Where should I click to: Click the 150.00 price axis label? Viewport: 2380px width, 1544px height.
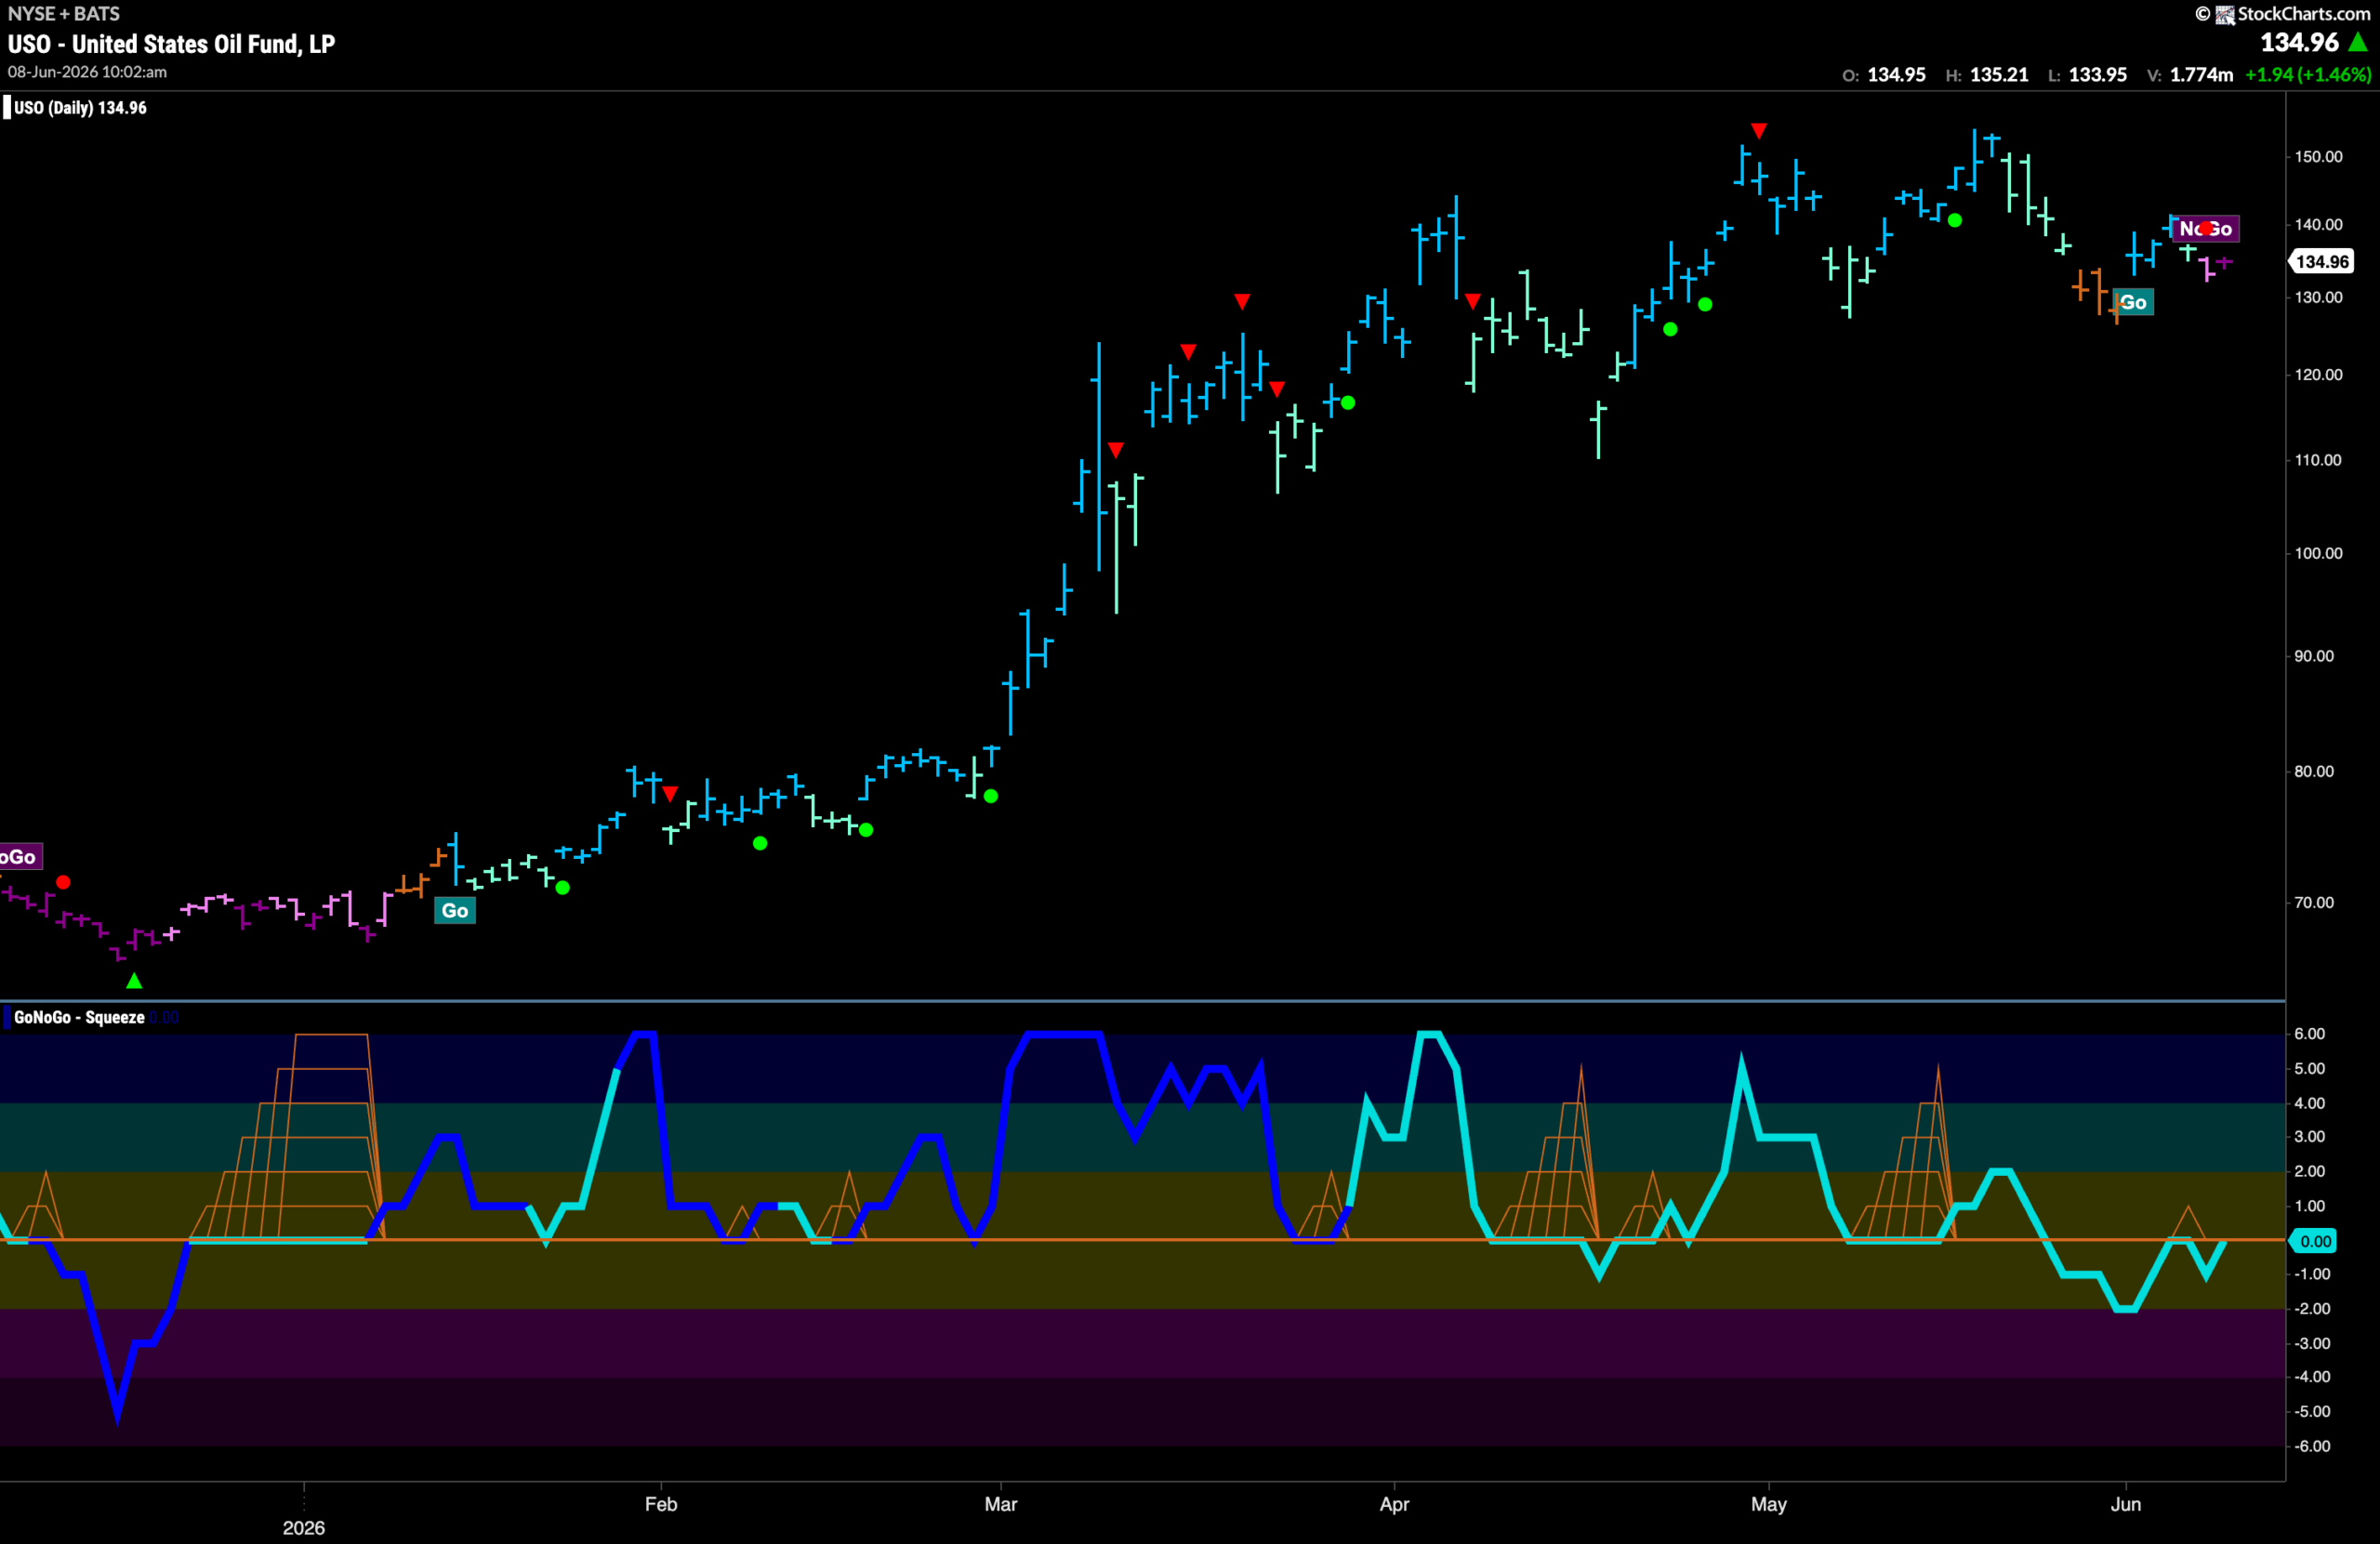(x=2317, y=157)
